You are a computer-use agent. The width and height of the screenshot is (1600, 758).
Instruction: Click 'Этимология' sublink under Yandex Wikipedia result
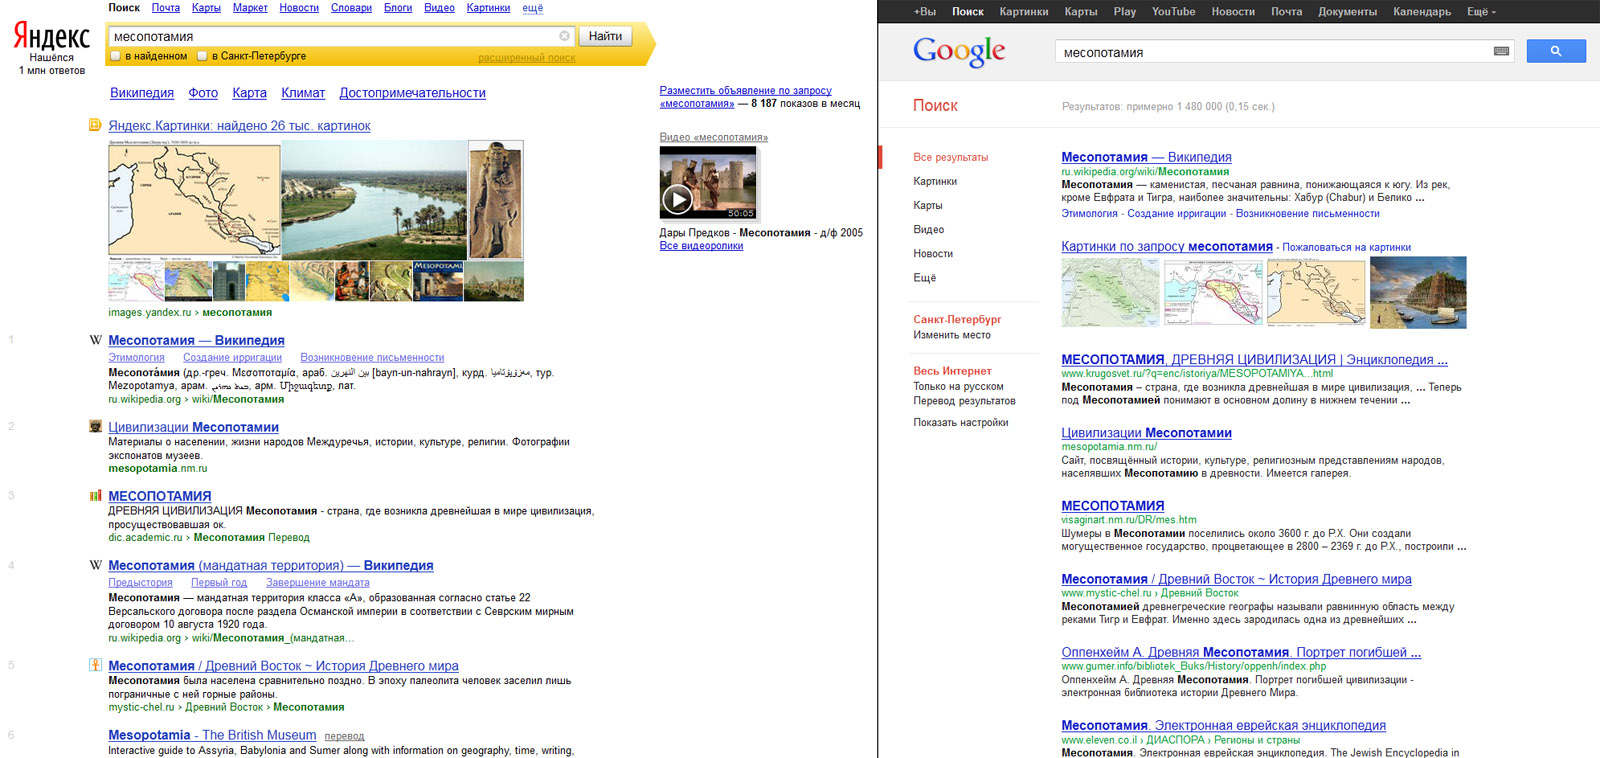coord(136,358)
